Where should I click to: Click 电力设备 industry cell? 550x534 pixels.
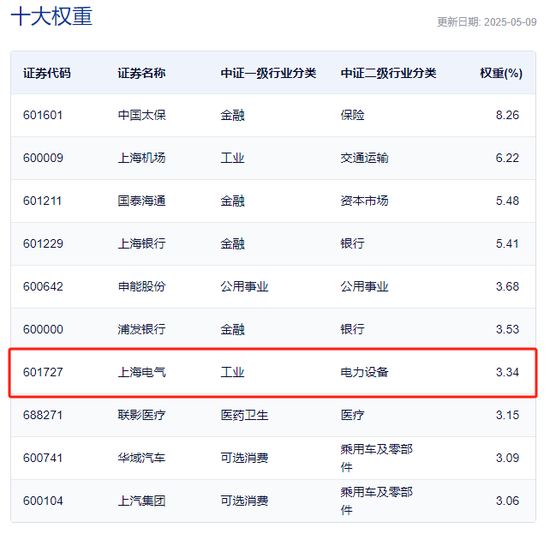(364, 372)
